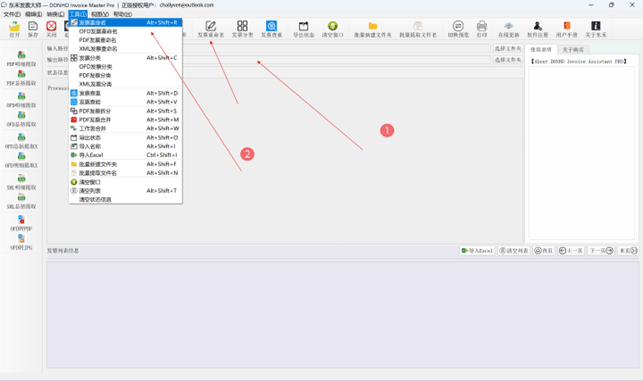
Task: Click the 发票分类 grid icon in the toolbar
Action: click(x=242, y=26)
